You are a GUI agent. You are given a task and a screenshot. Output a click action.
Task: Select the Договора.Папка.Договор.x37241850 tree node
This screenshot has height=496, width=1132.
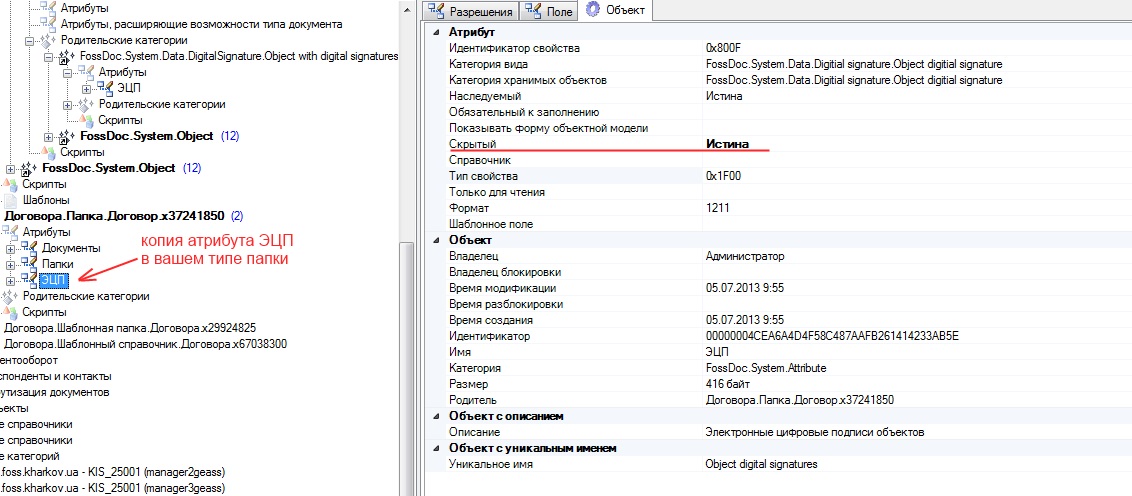[x=114, y=216]
